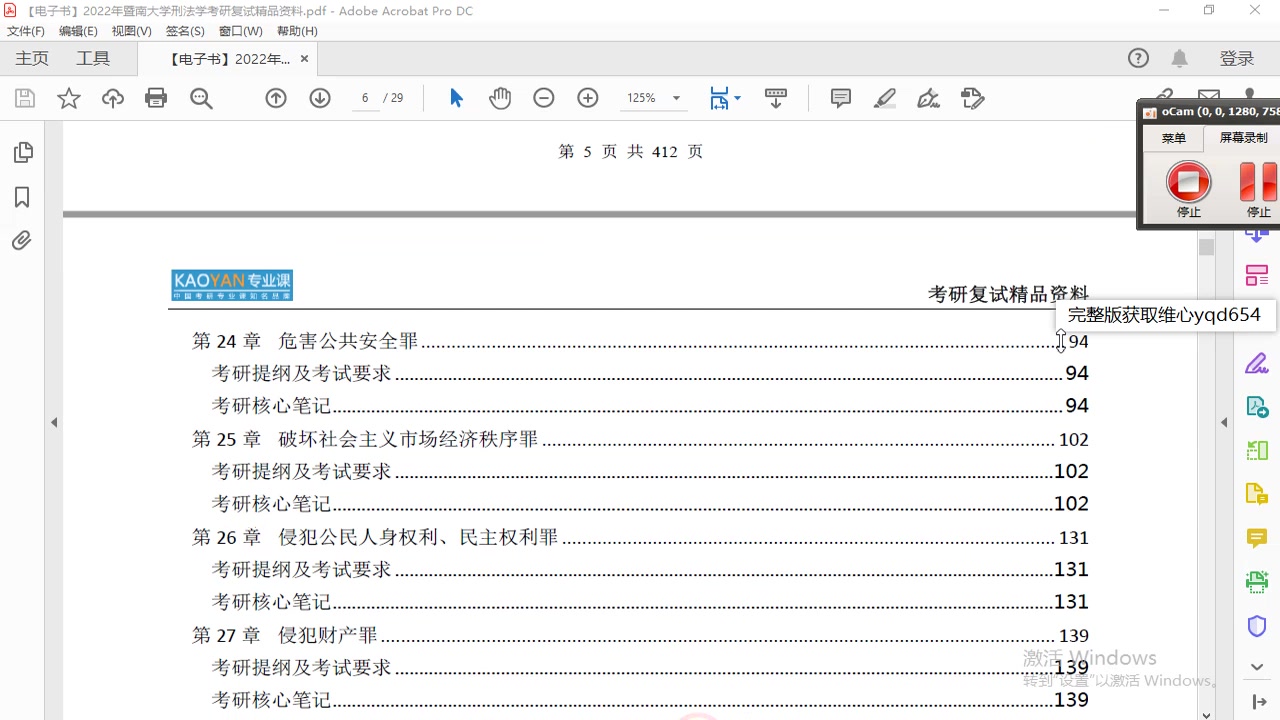Close the 【电子书】2022年 document tab
The image size is (1280, 720).
(x=304, y=59)
